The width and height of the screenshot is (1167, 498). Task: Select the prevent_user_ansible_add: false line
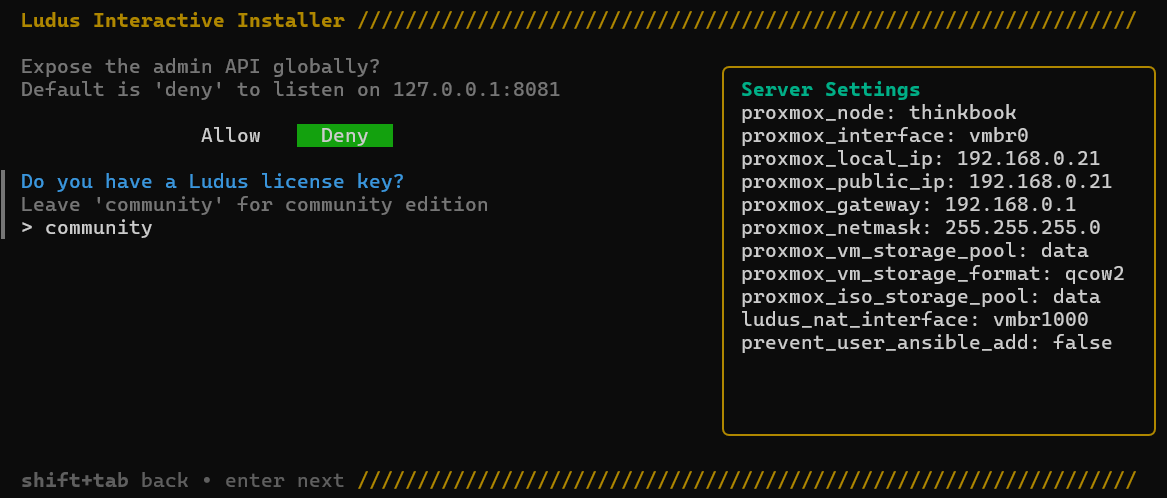[x=926, y=343]
